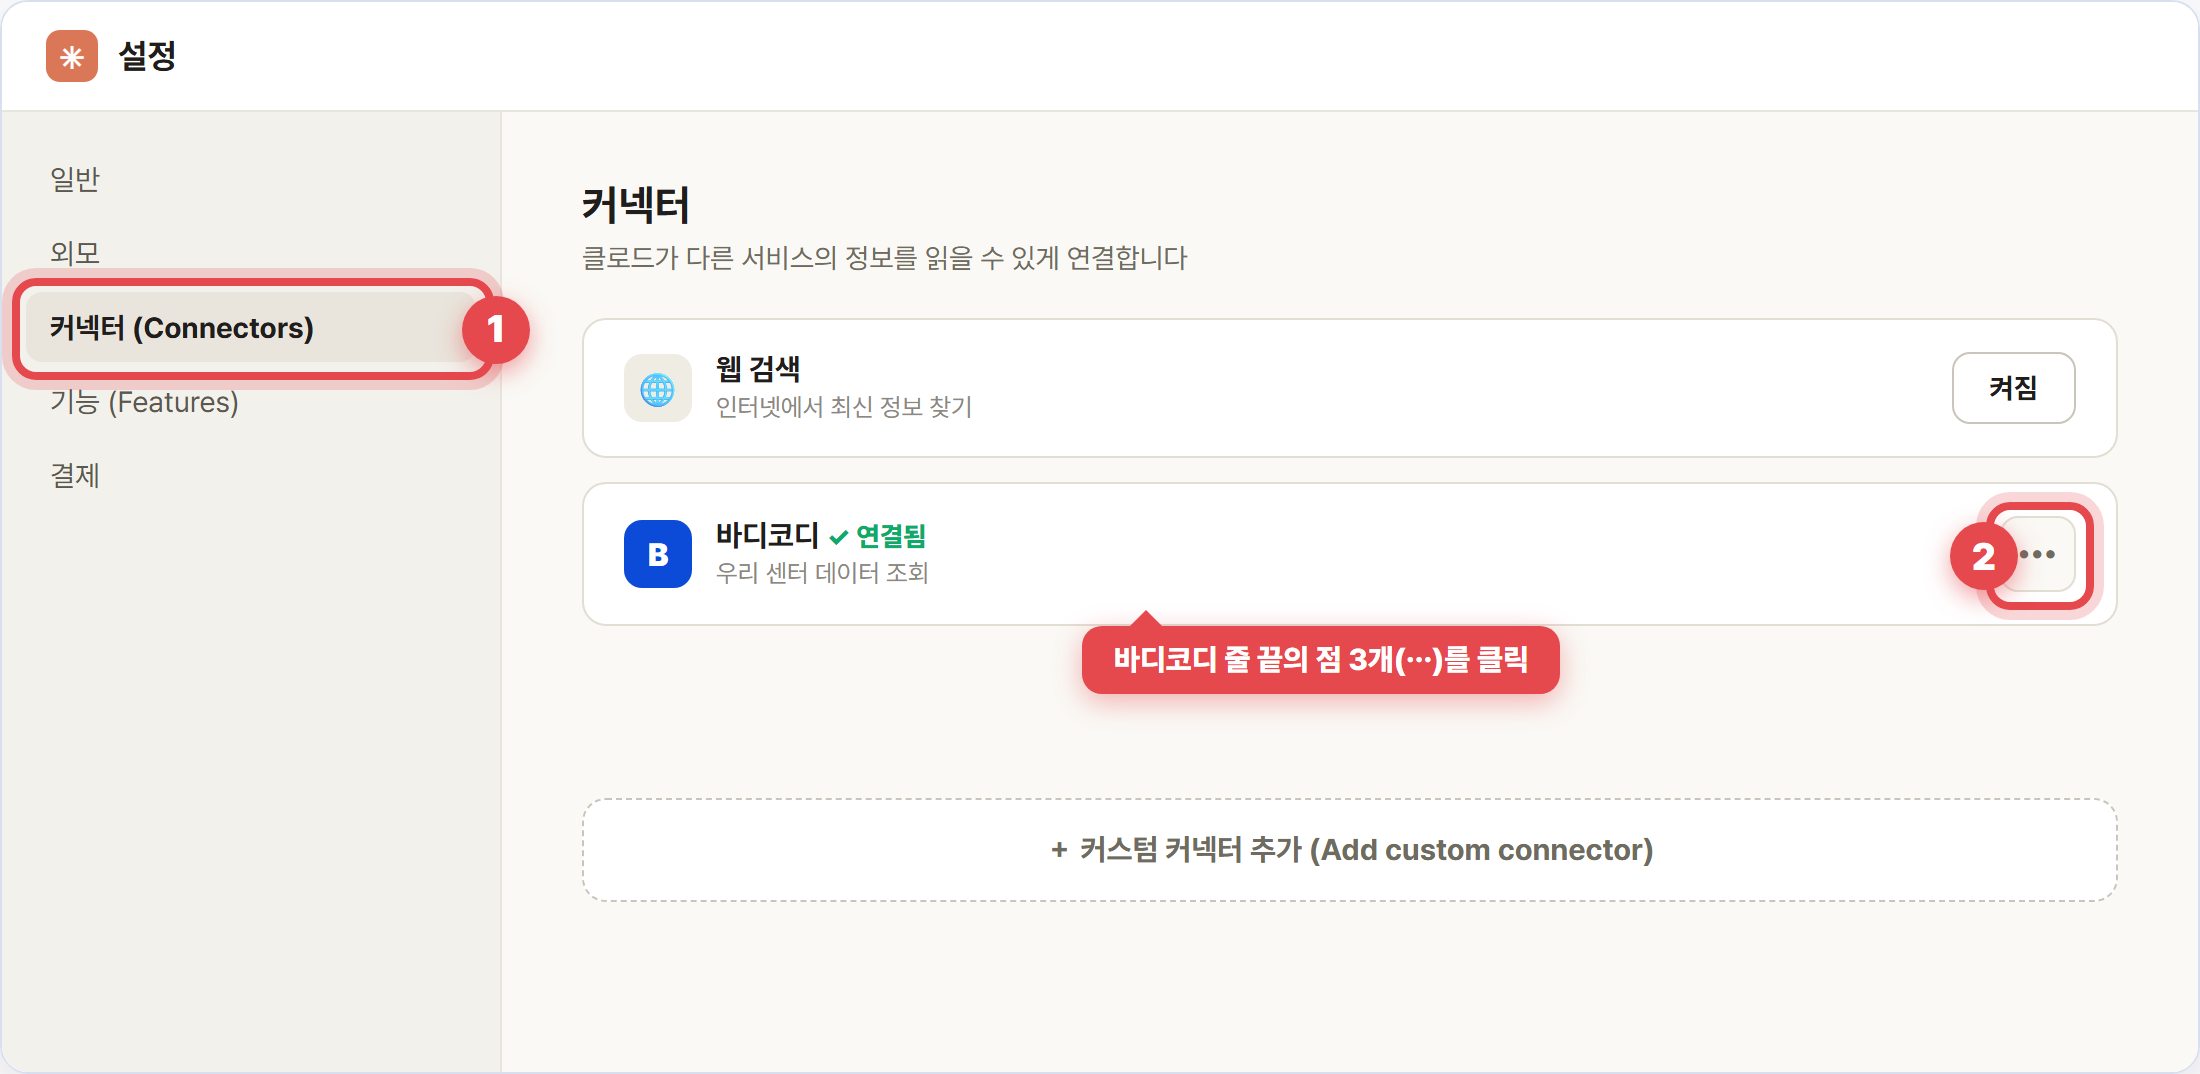Click the 인터넷에서 최신 정보 찾기 description
The height and width of the screenshot is (1074, 2200).
tap(844, 407)
